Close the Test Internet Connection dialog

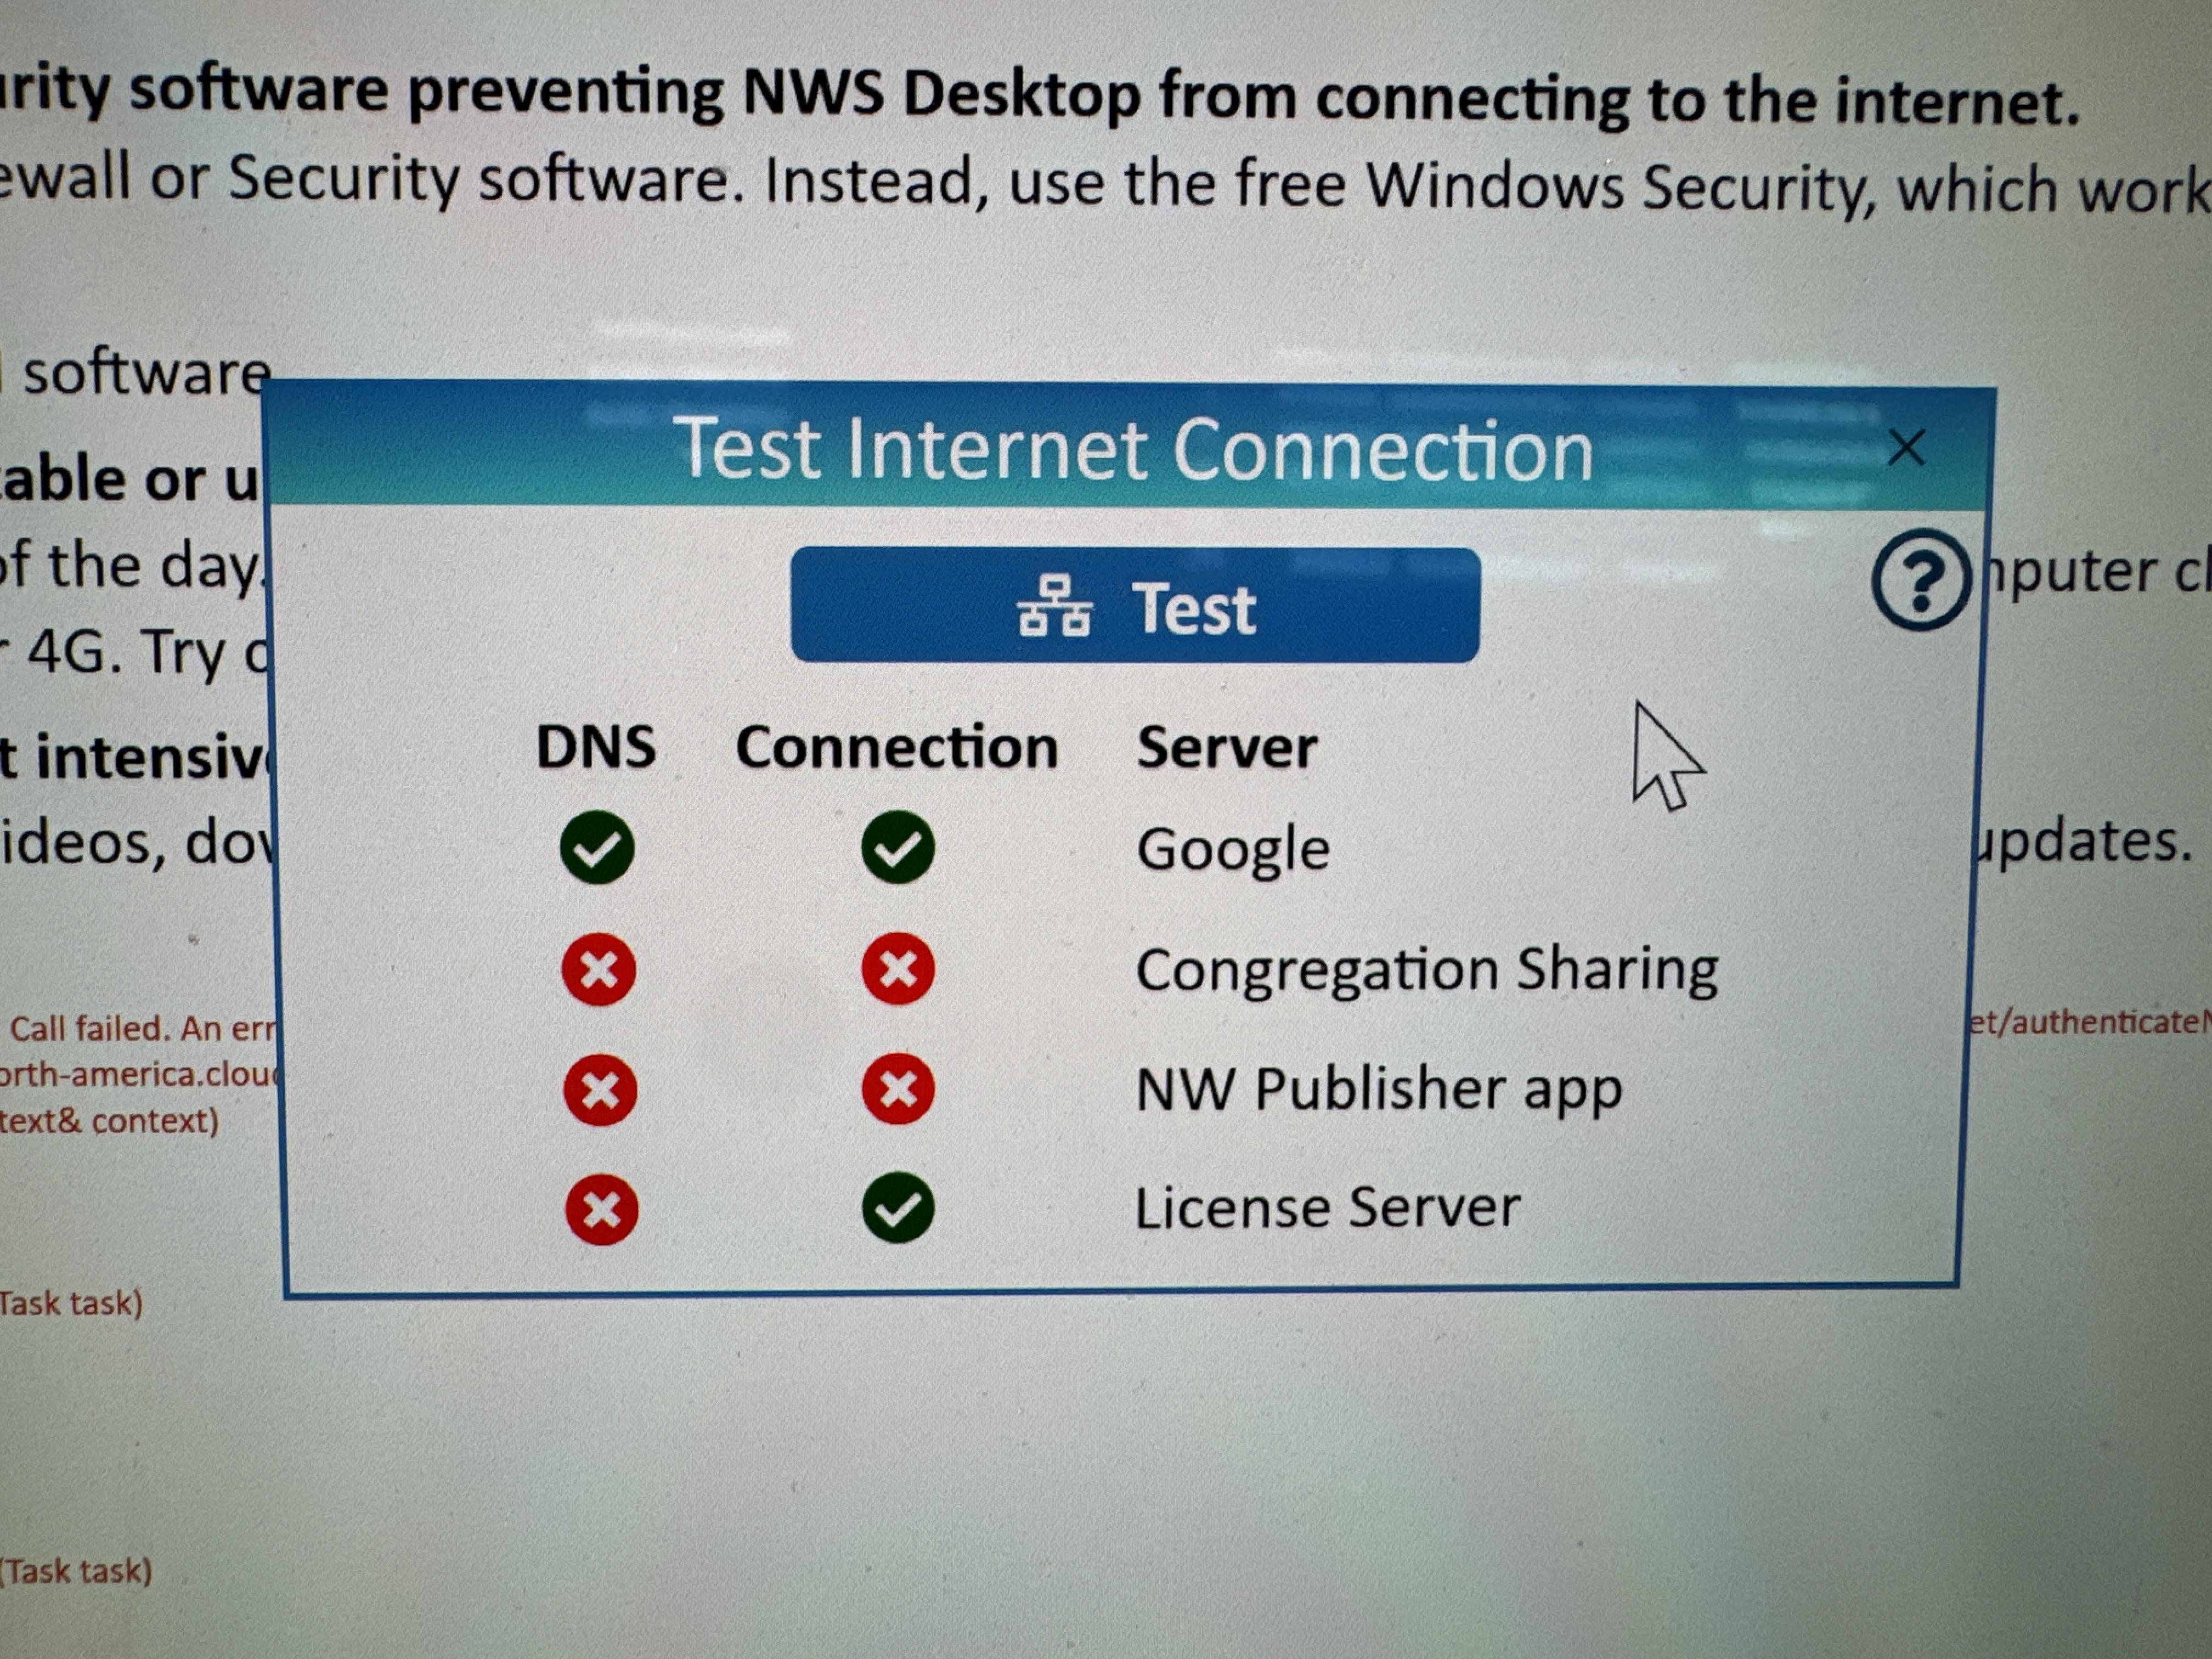[x=1906, y=448]
